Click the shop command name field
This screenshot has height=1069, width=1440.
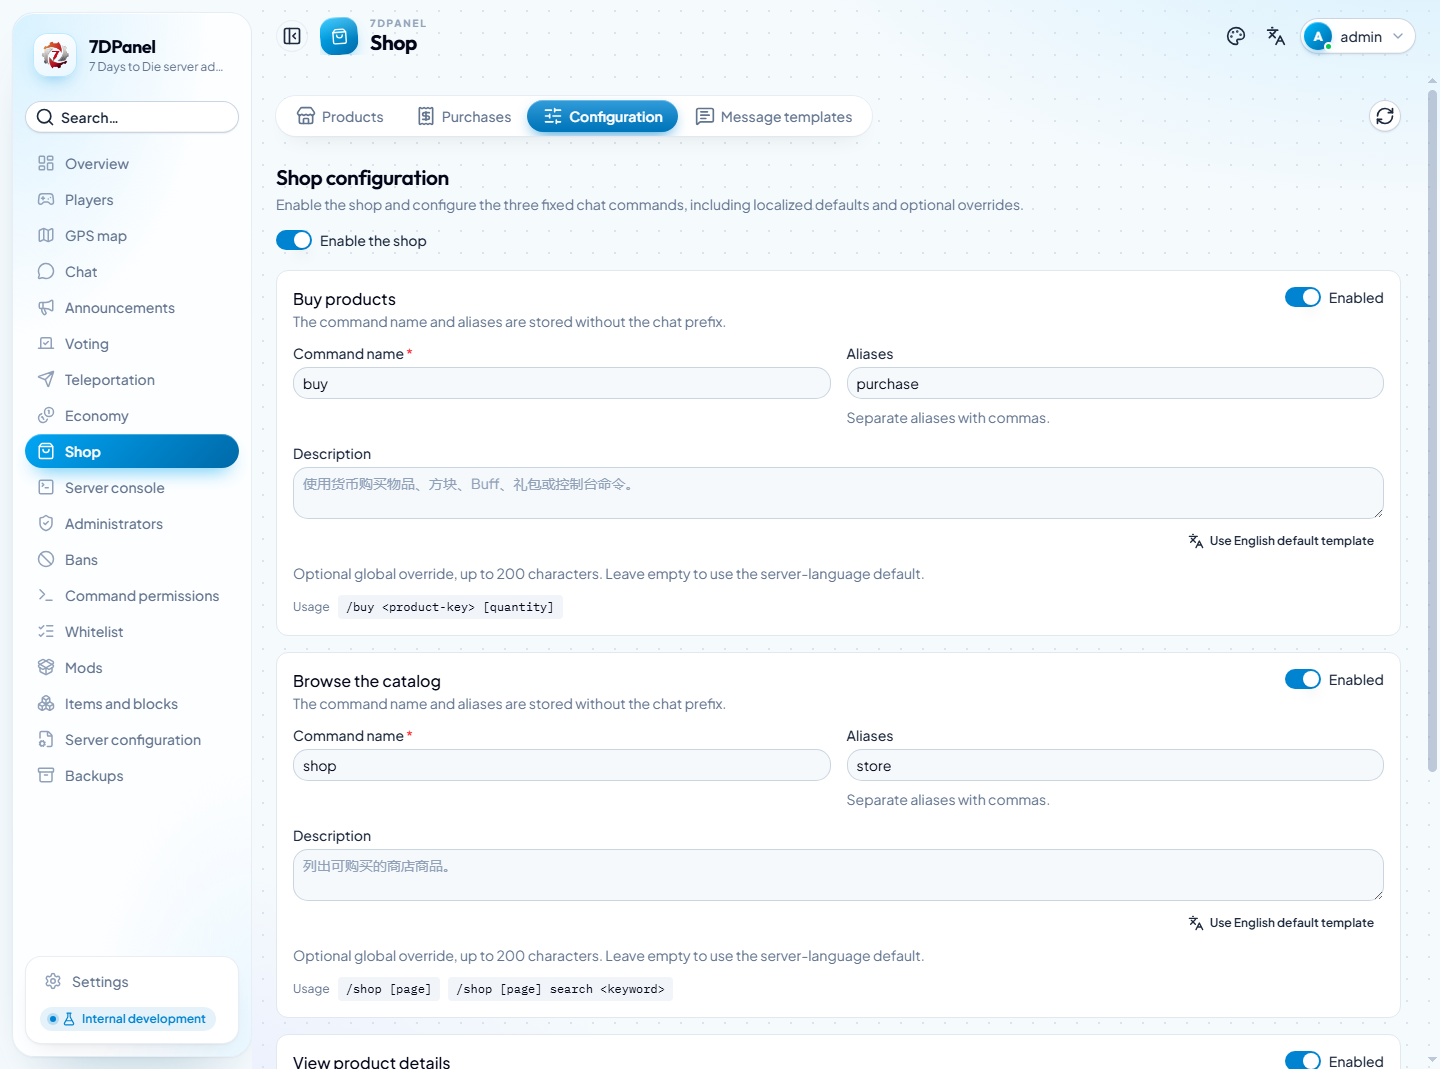click(x=562, y=765)
